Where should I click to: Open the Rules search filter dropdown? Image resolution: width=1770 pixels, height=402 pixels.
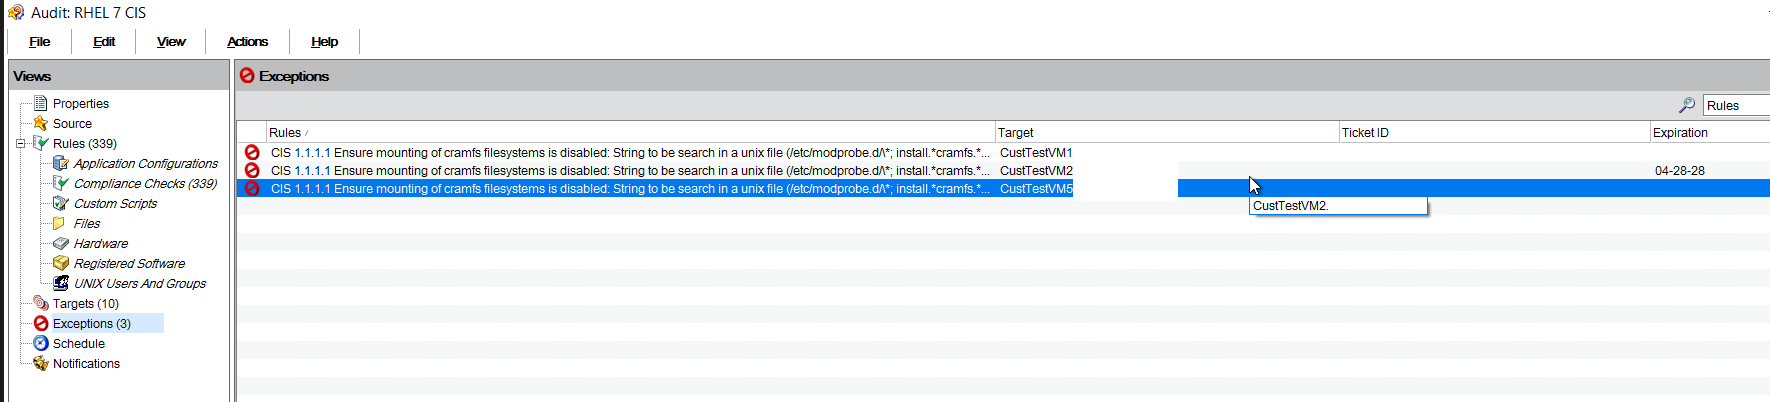point(1737,105)
